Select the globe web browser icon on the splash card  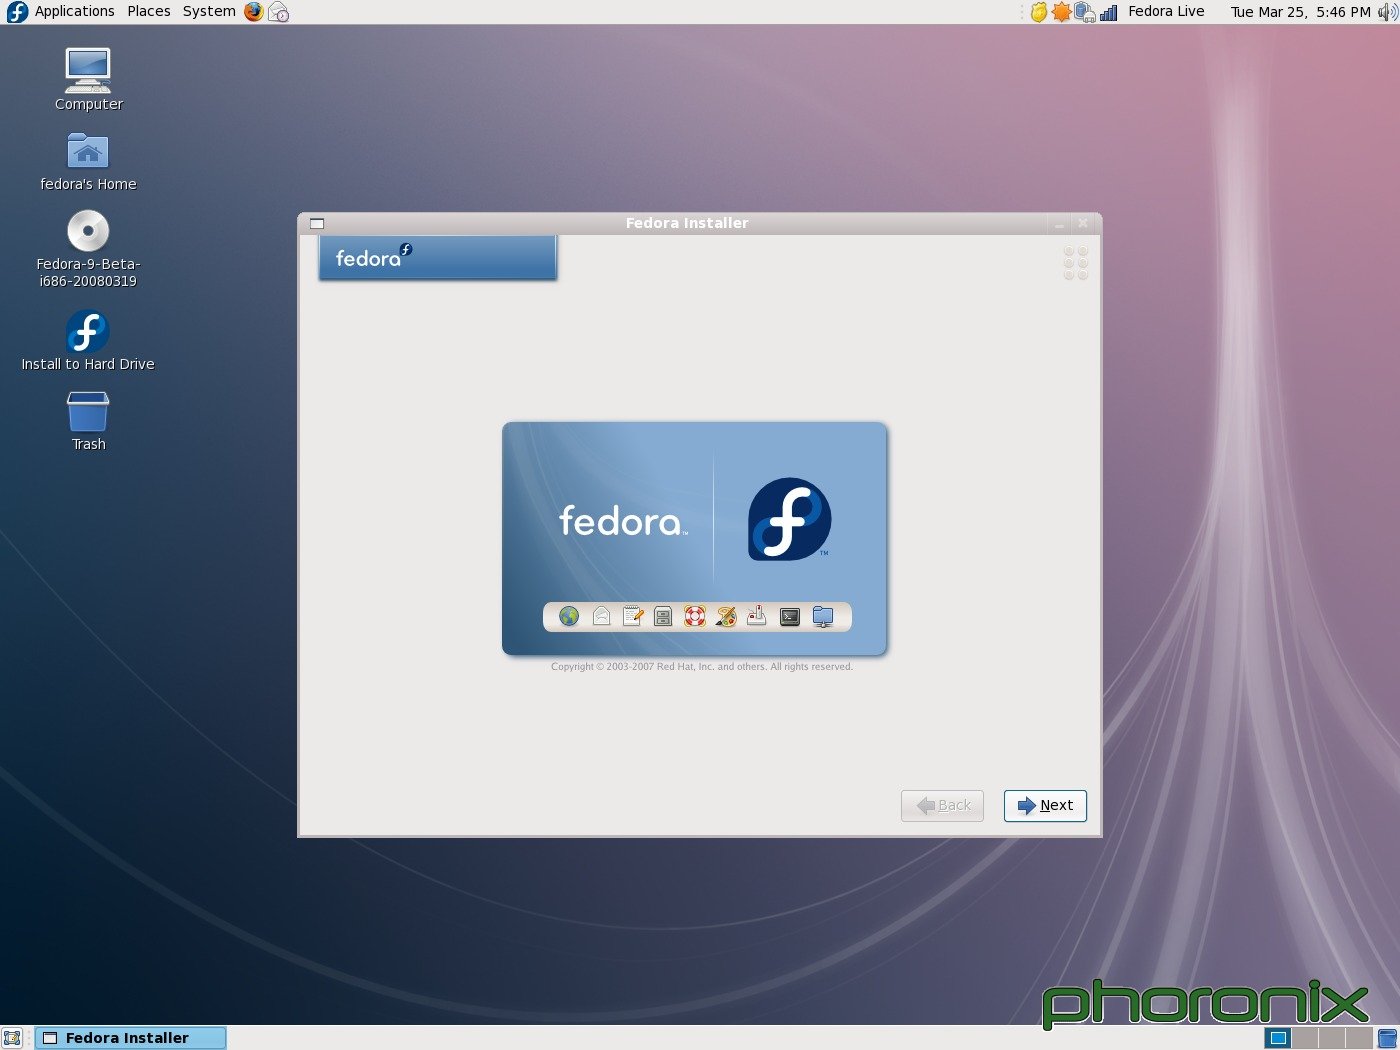[569, 617]
